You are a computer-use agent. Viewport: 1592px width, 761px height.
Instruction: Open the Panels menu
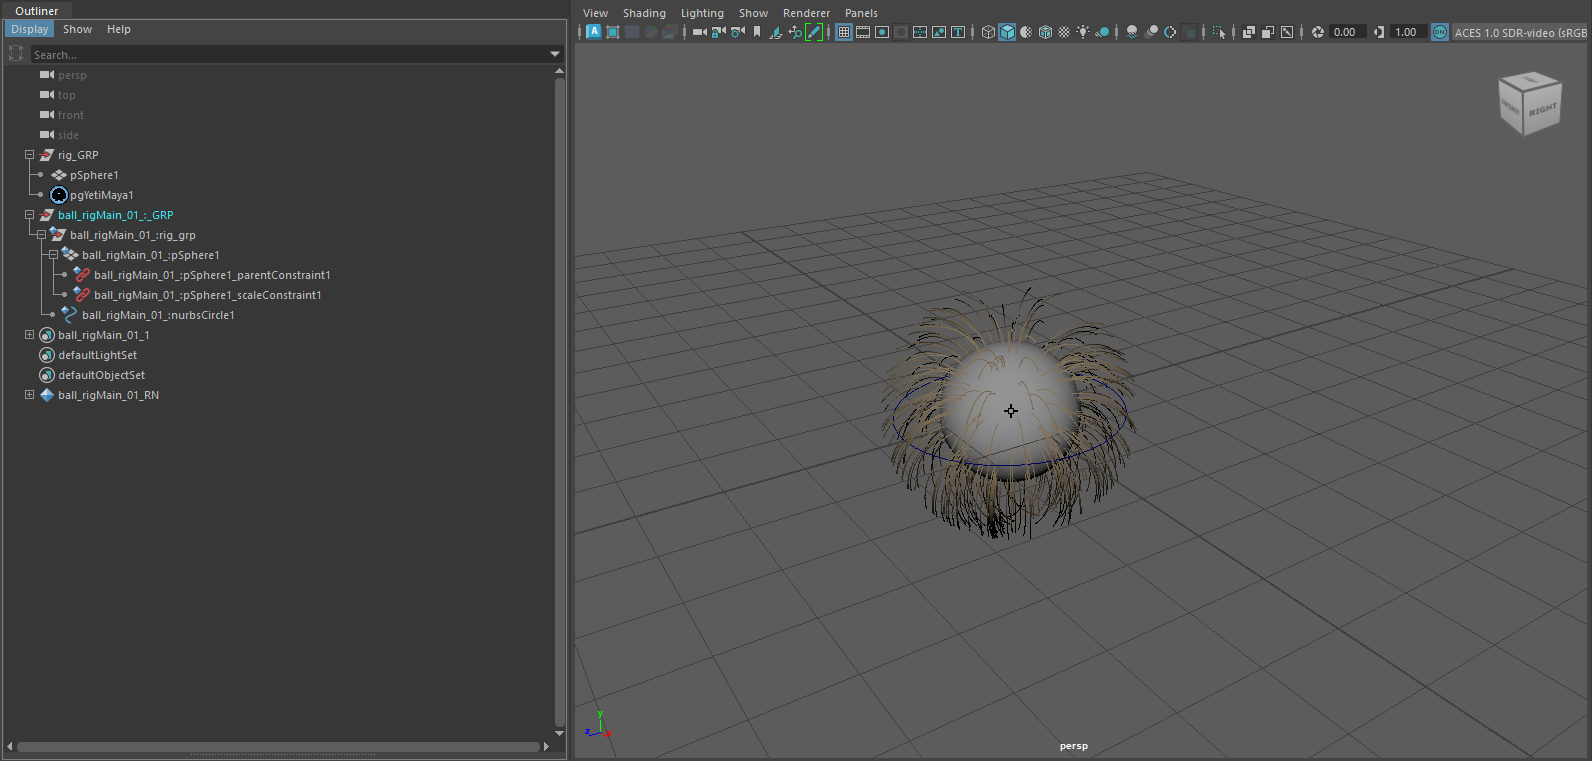coord(861,13)
